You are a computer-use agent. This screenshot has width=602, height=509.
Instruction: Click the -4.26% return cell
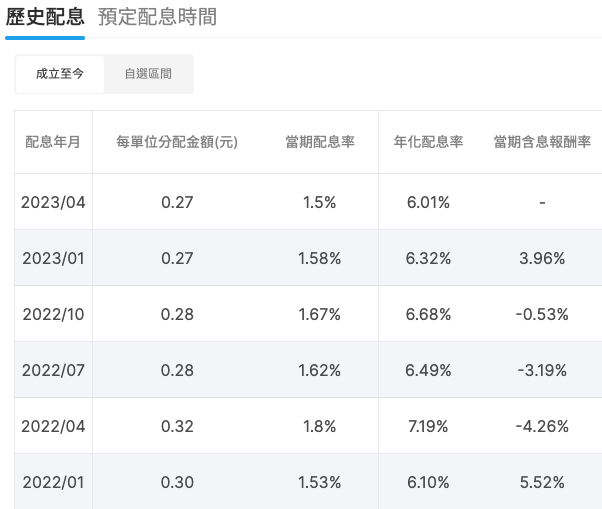542,426
